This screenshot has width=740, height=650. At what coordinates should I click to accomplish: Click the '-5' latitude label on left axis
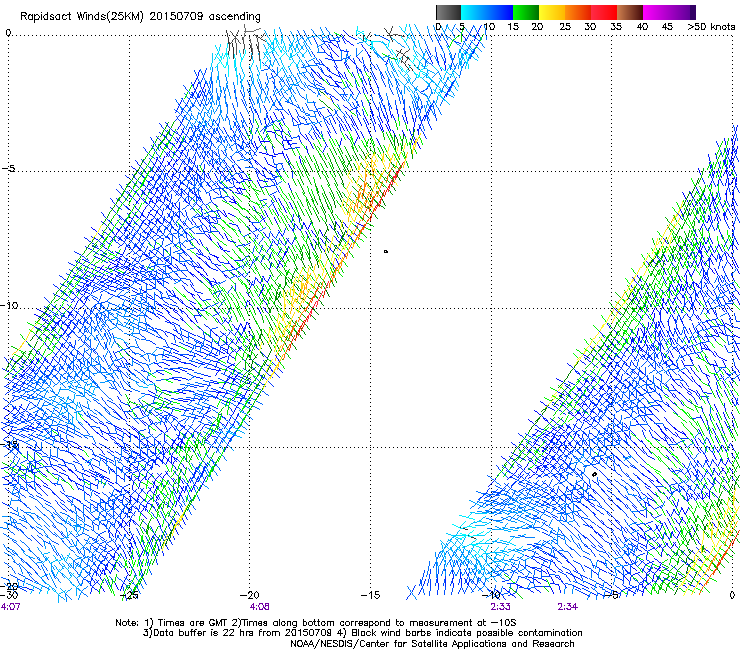pyautogui.click(x=8, y=169)
